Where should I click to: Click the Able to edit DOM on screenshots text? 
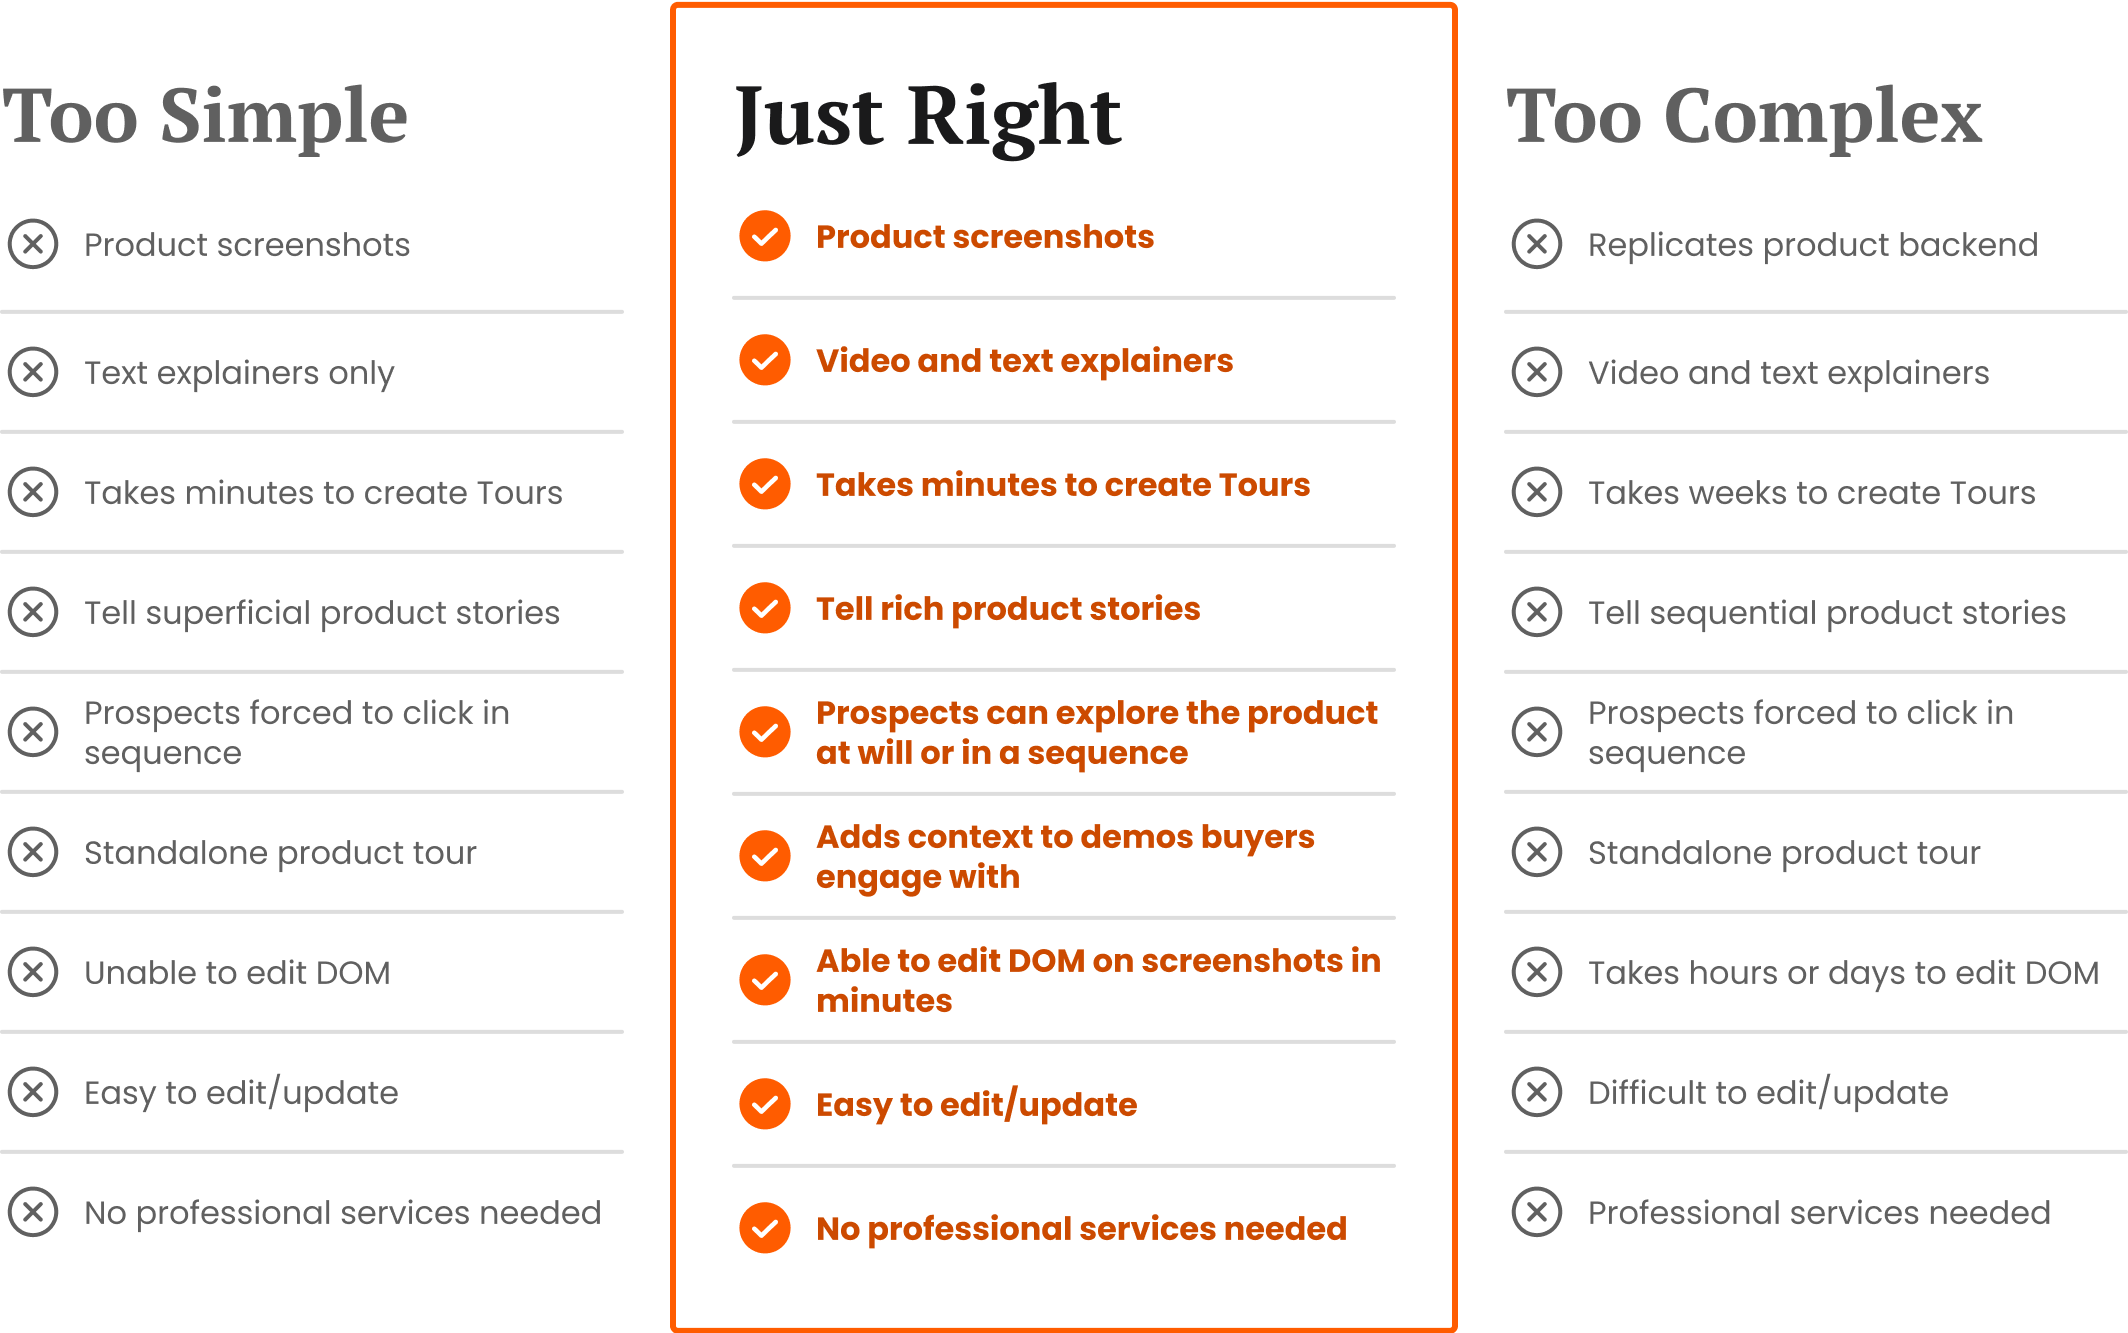click(x=1098, y=980)
